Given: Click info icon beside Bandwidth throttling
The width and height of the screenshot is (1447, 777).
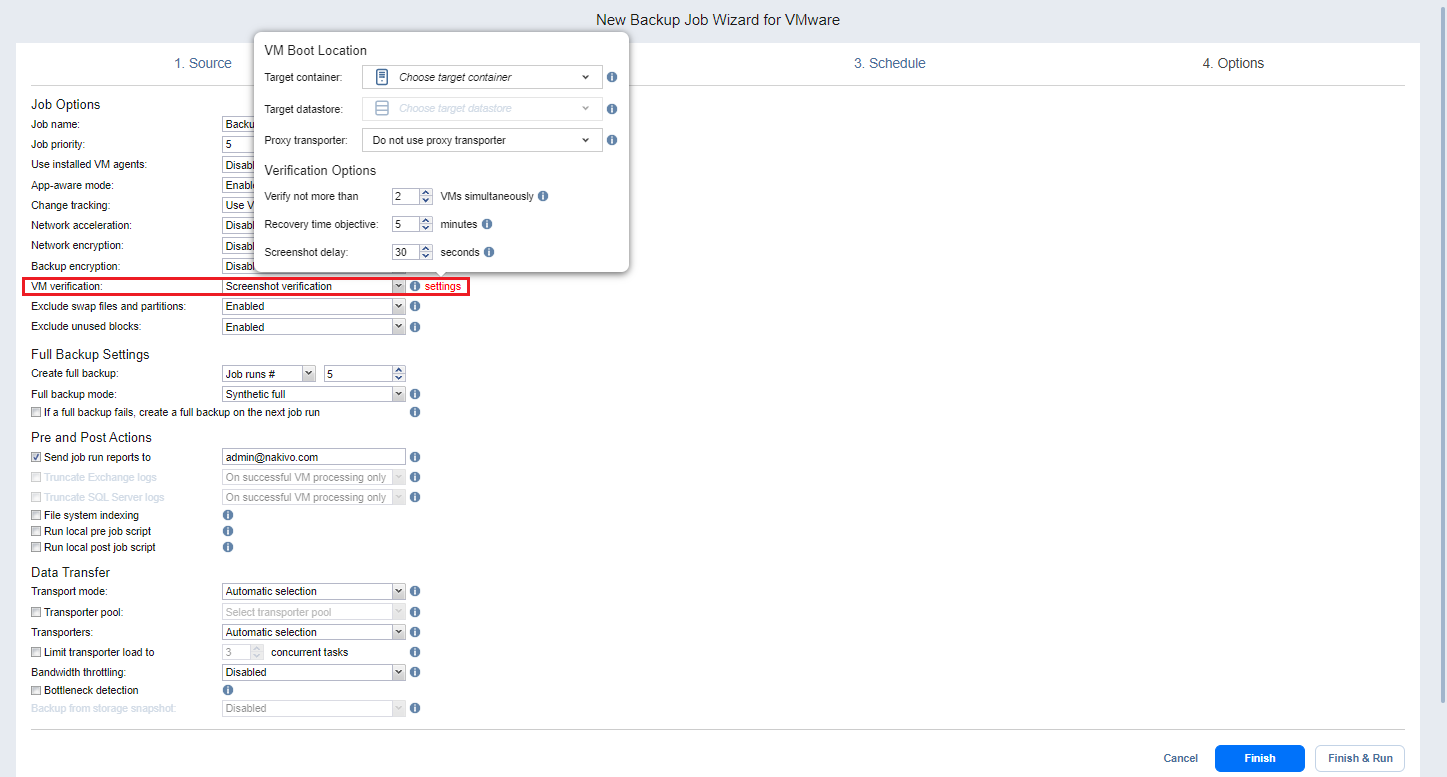Looking at the screenshot, I should click(x=415, y=672).
